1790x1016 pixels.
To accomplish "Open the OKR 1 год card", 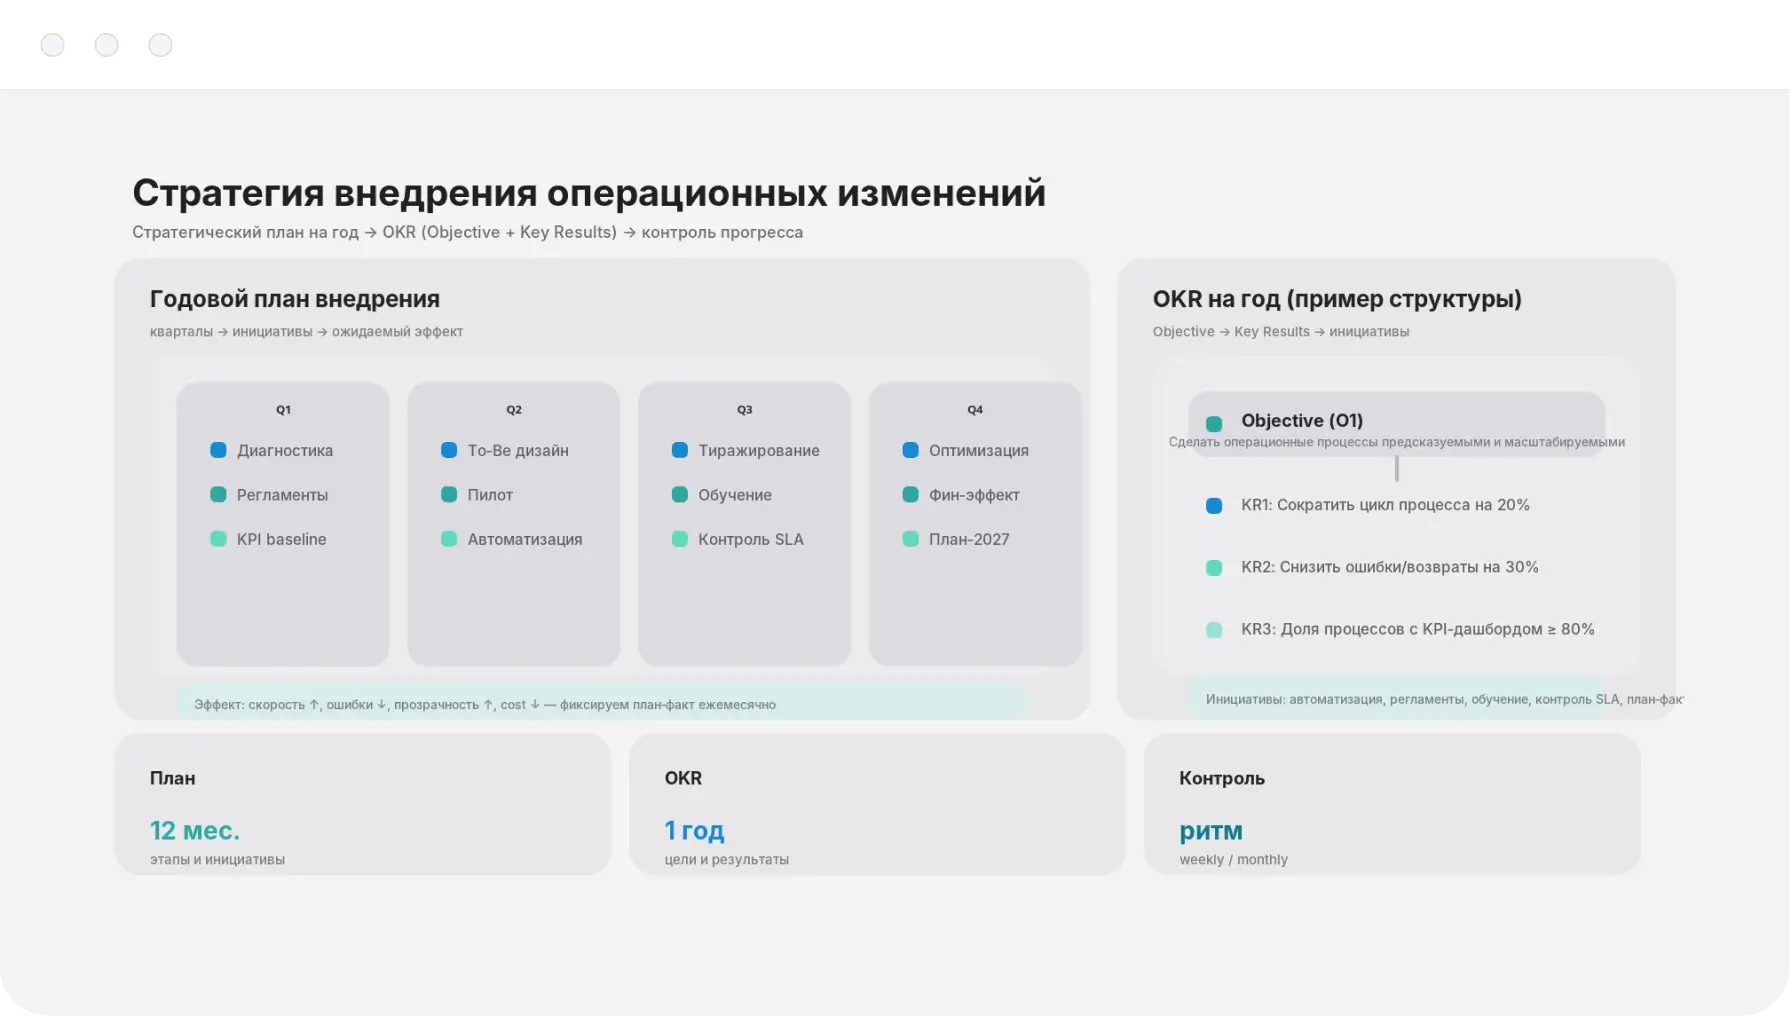I will coord(877,804).
